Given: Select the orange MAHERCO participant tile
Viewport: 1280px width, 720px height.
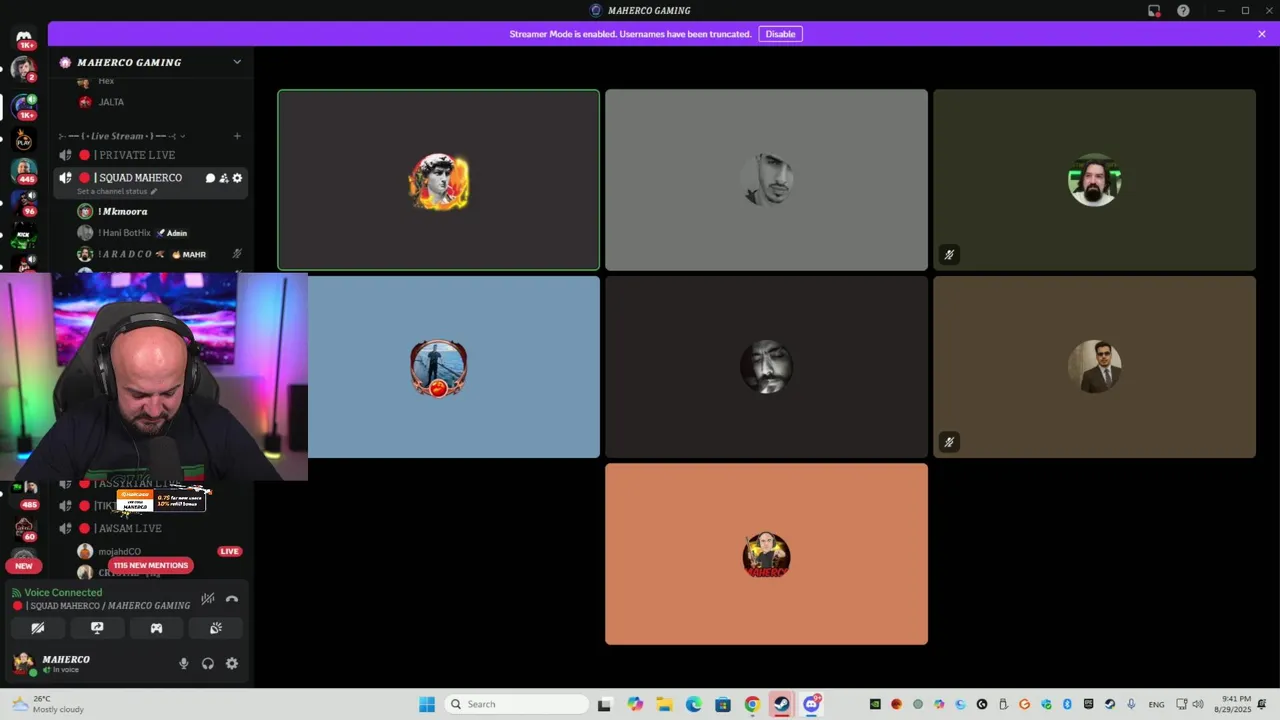Looking at the screenshot, I should 766,554.
